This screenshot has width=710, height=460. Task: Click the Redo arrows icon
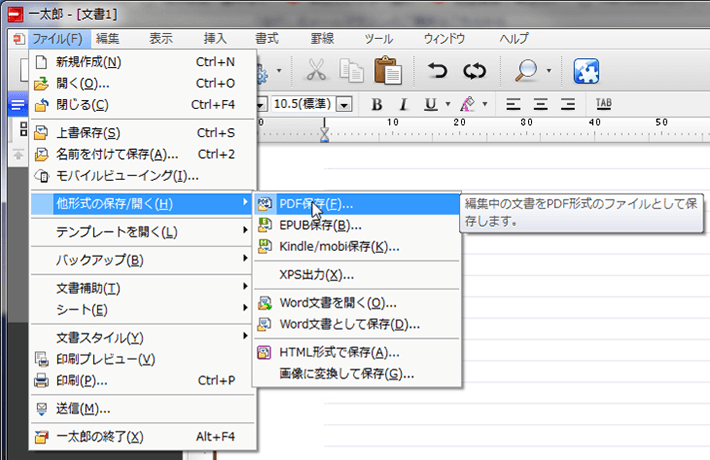point(473,71)
